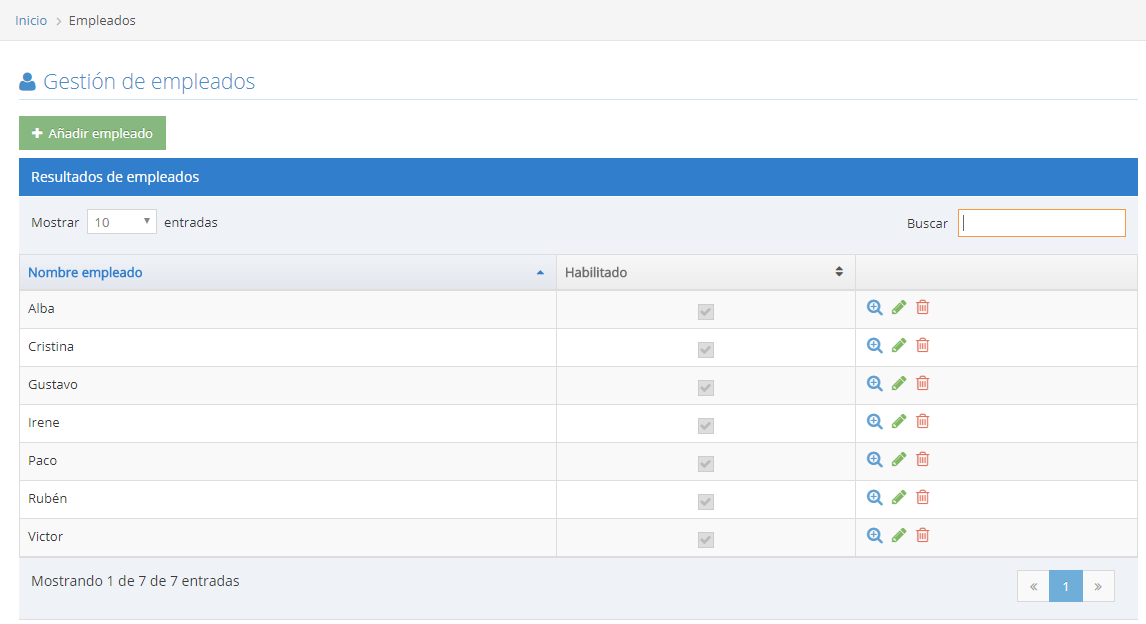Screen dimensions: 1146x624
Task: Click the Añadir empleado button
Action: [92, 133]
